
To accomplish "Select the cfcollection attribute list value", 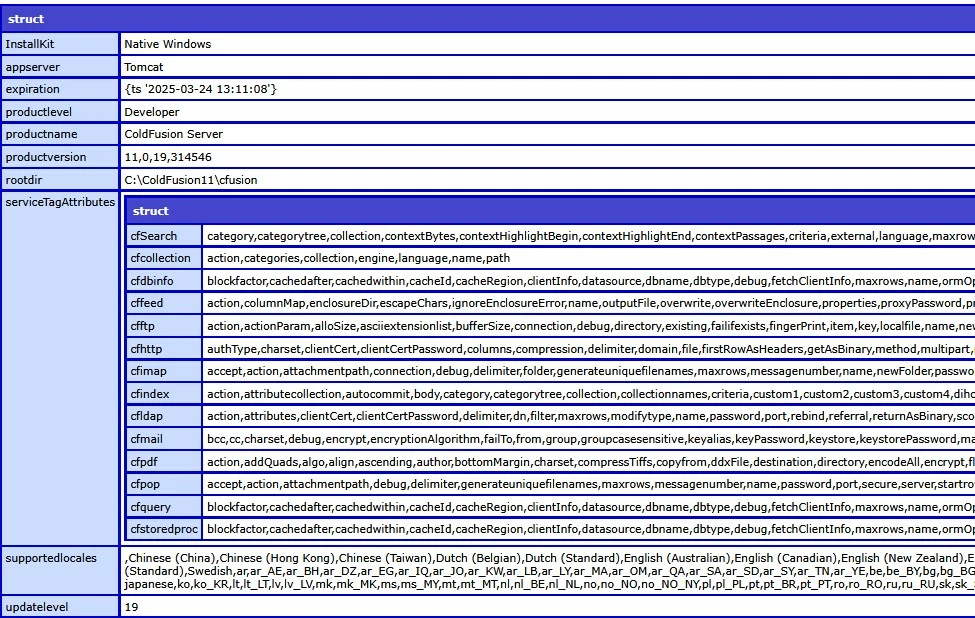I will tap(358, 258).
